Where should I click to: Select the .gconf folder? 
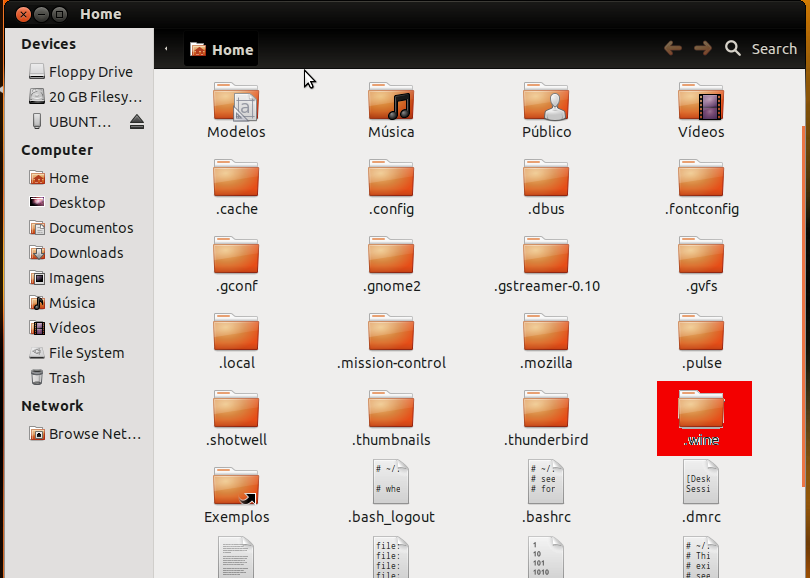236,264
